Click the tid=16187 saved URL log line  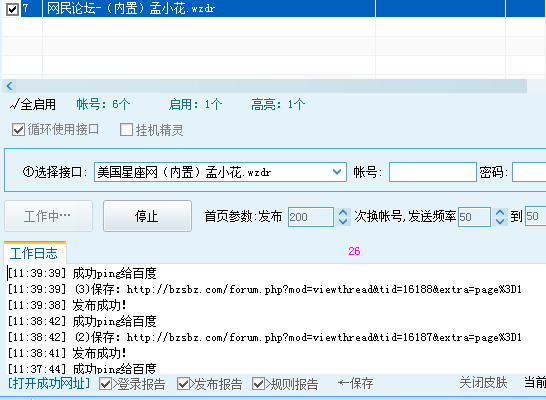[x=264, y=337]
